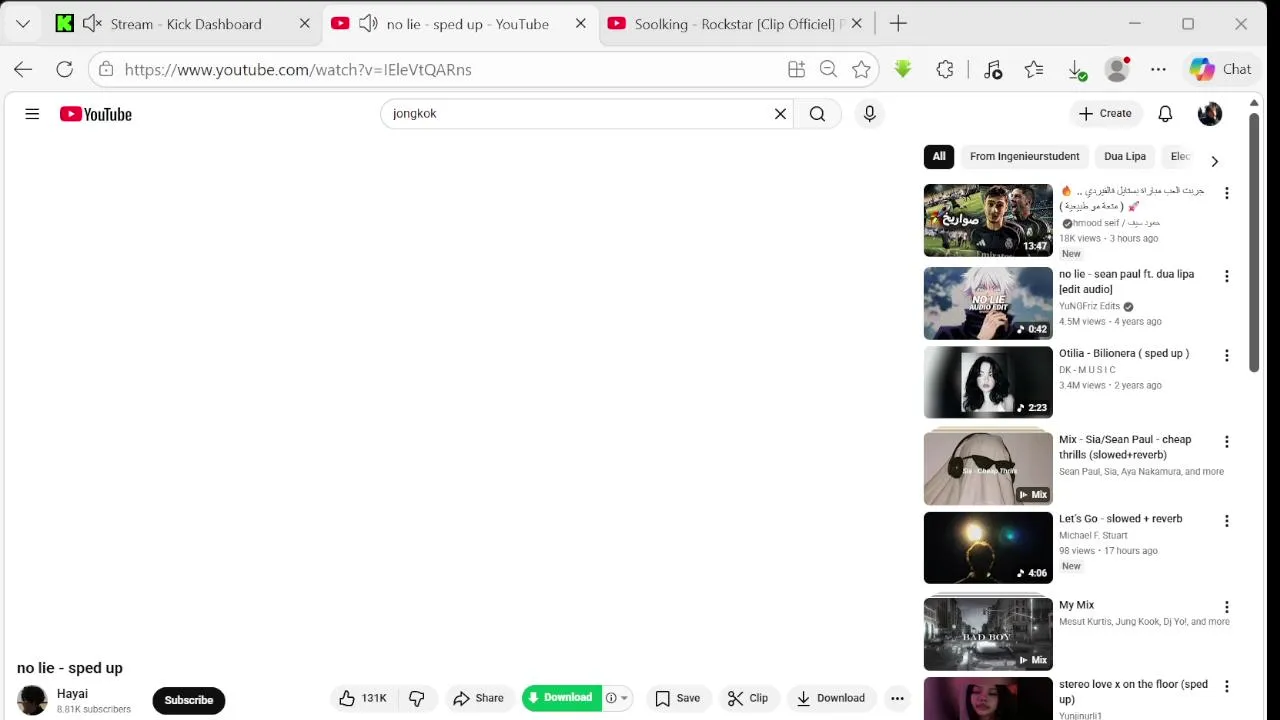Open more actions ellipsis below the video
This screenshot has height=720, width=1280.
(x=897, y=699)
